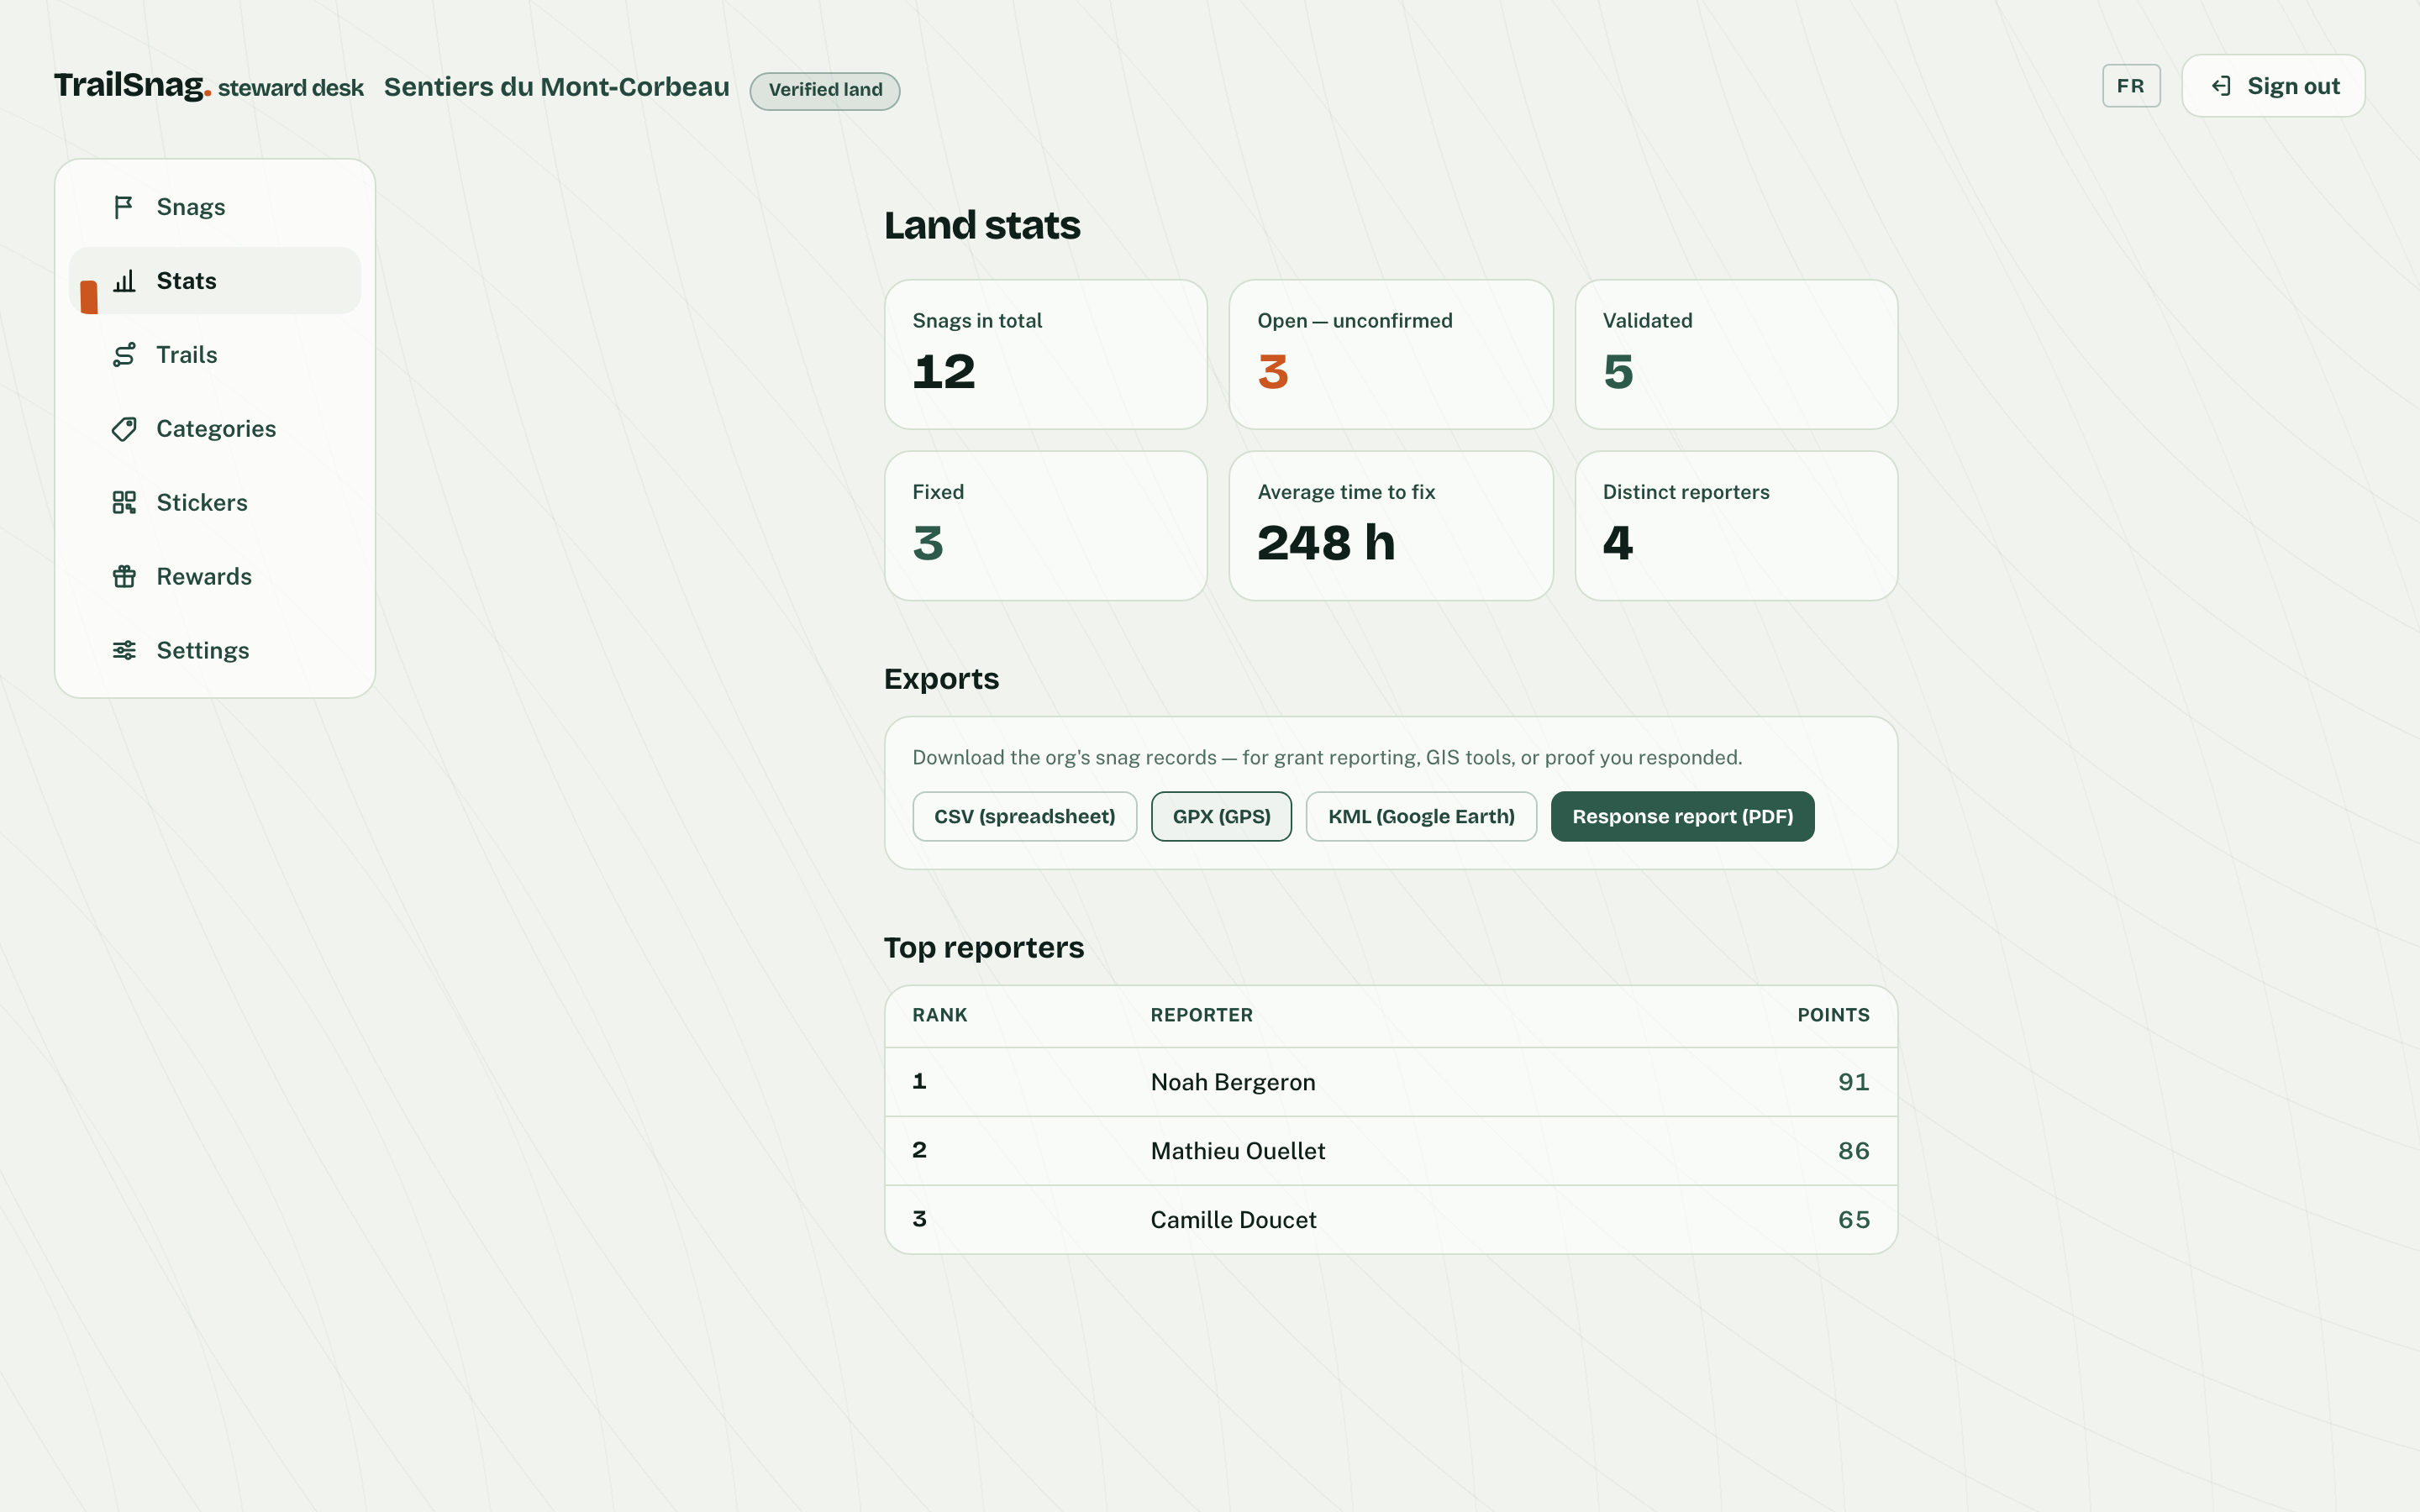Click the Stats bar chart icon
The image size is (2420, 1512).
click(124, 281)
